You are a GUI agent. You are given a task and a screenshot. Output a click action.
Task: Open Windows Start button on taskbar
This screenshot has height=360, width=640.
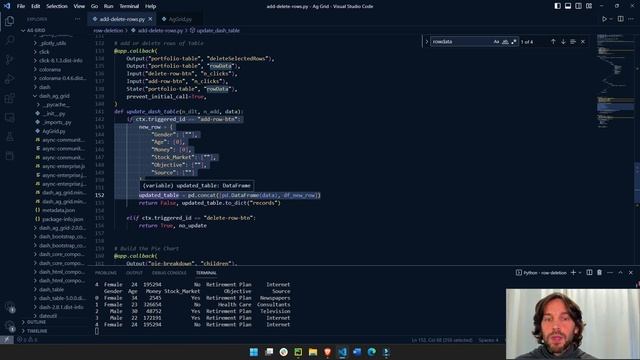[x=253, y=352]
